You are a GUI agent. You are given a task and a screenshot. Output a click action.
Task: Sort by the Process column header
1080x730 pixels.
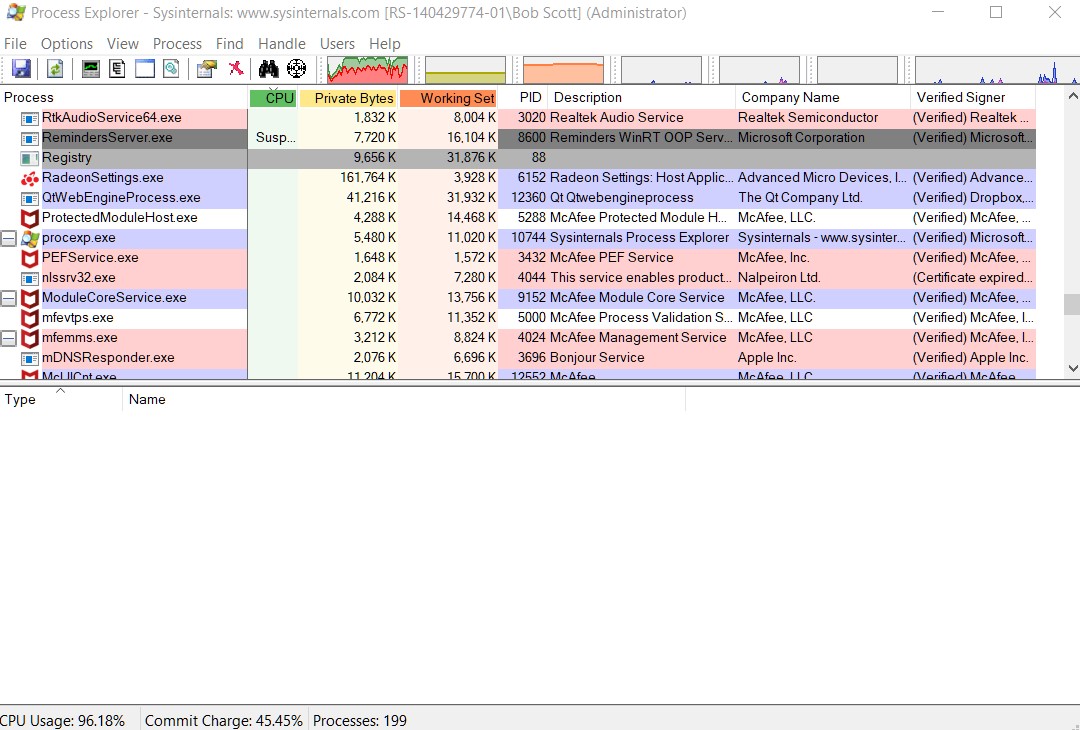coord(124,98)
